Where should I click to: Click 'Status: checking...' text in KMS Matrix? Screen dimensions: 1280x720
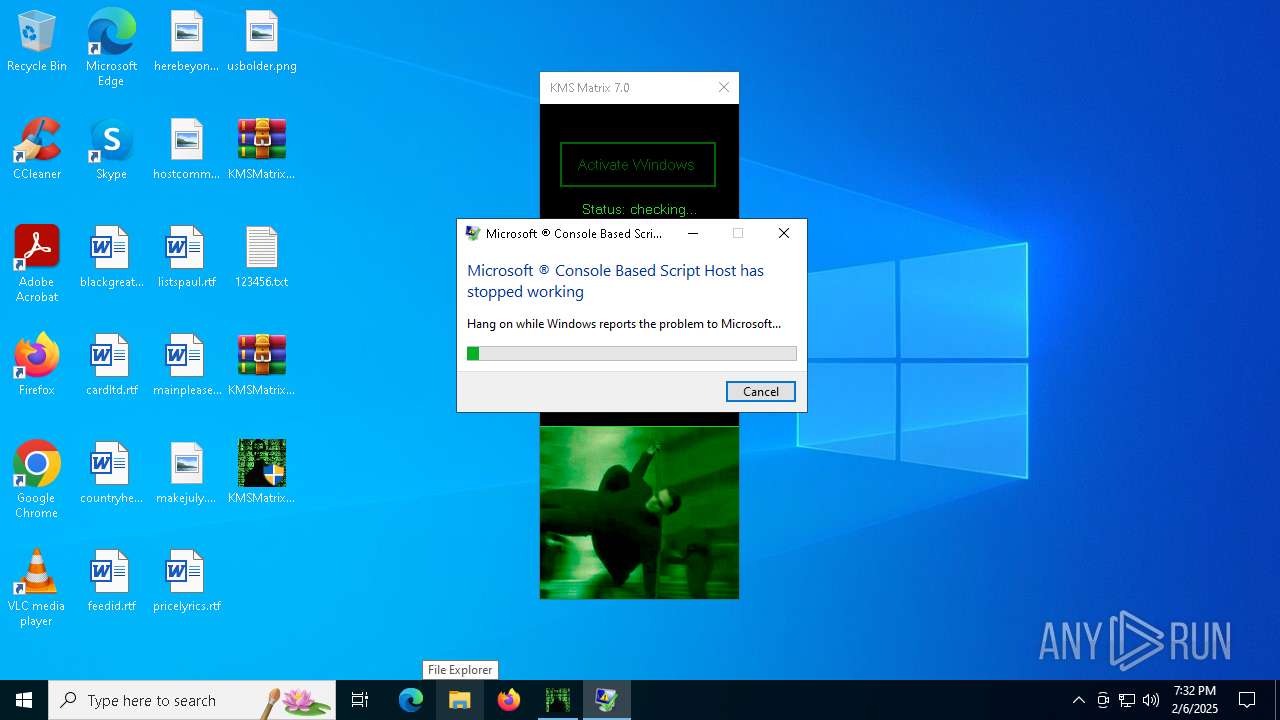[639, 209]
